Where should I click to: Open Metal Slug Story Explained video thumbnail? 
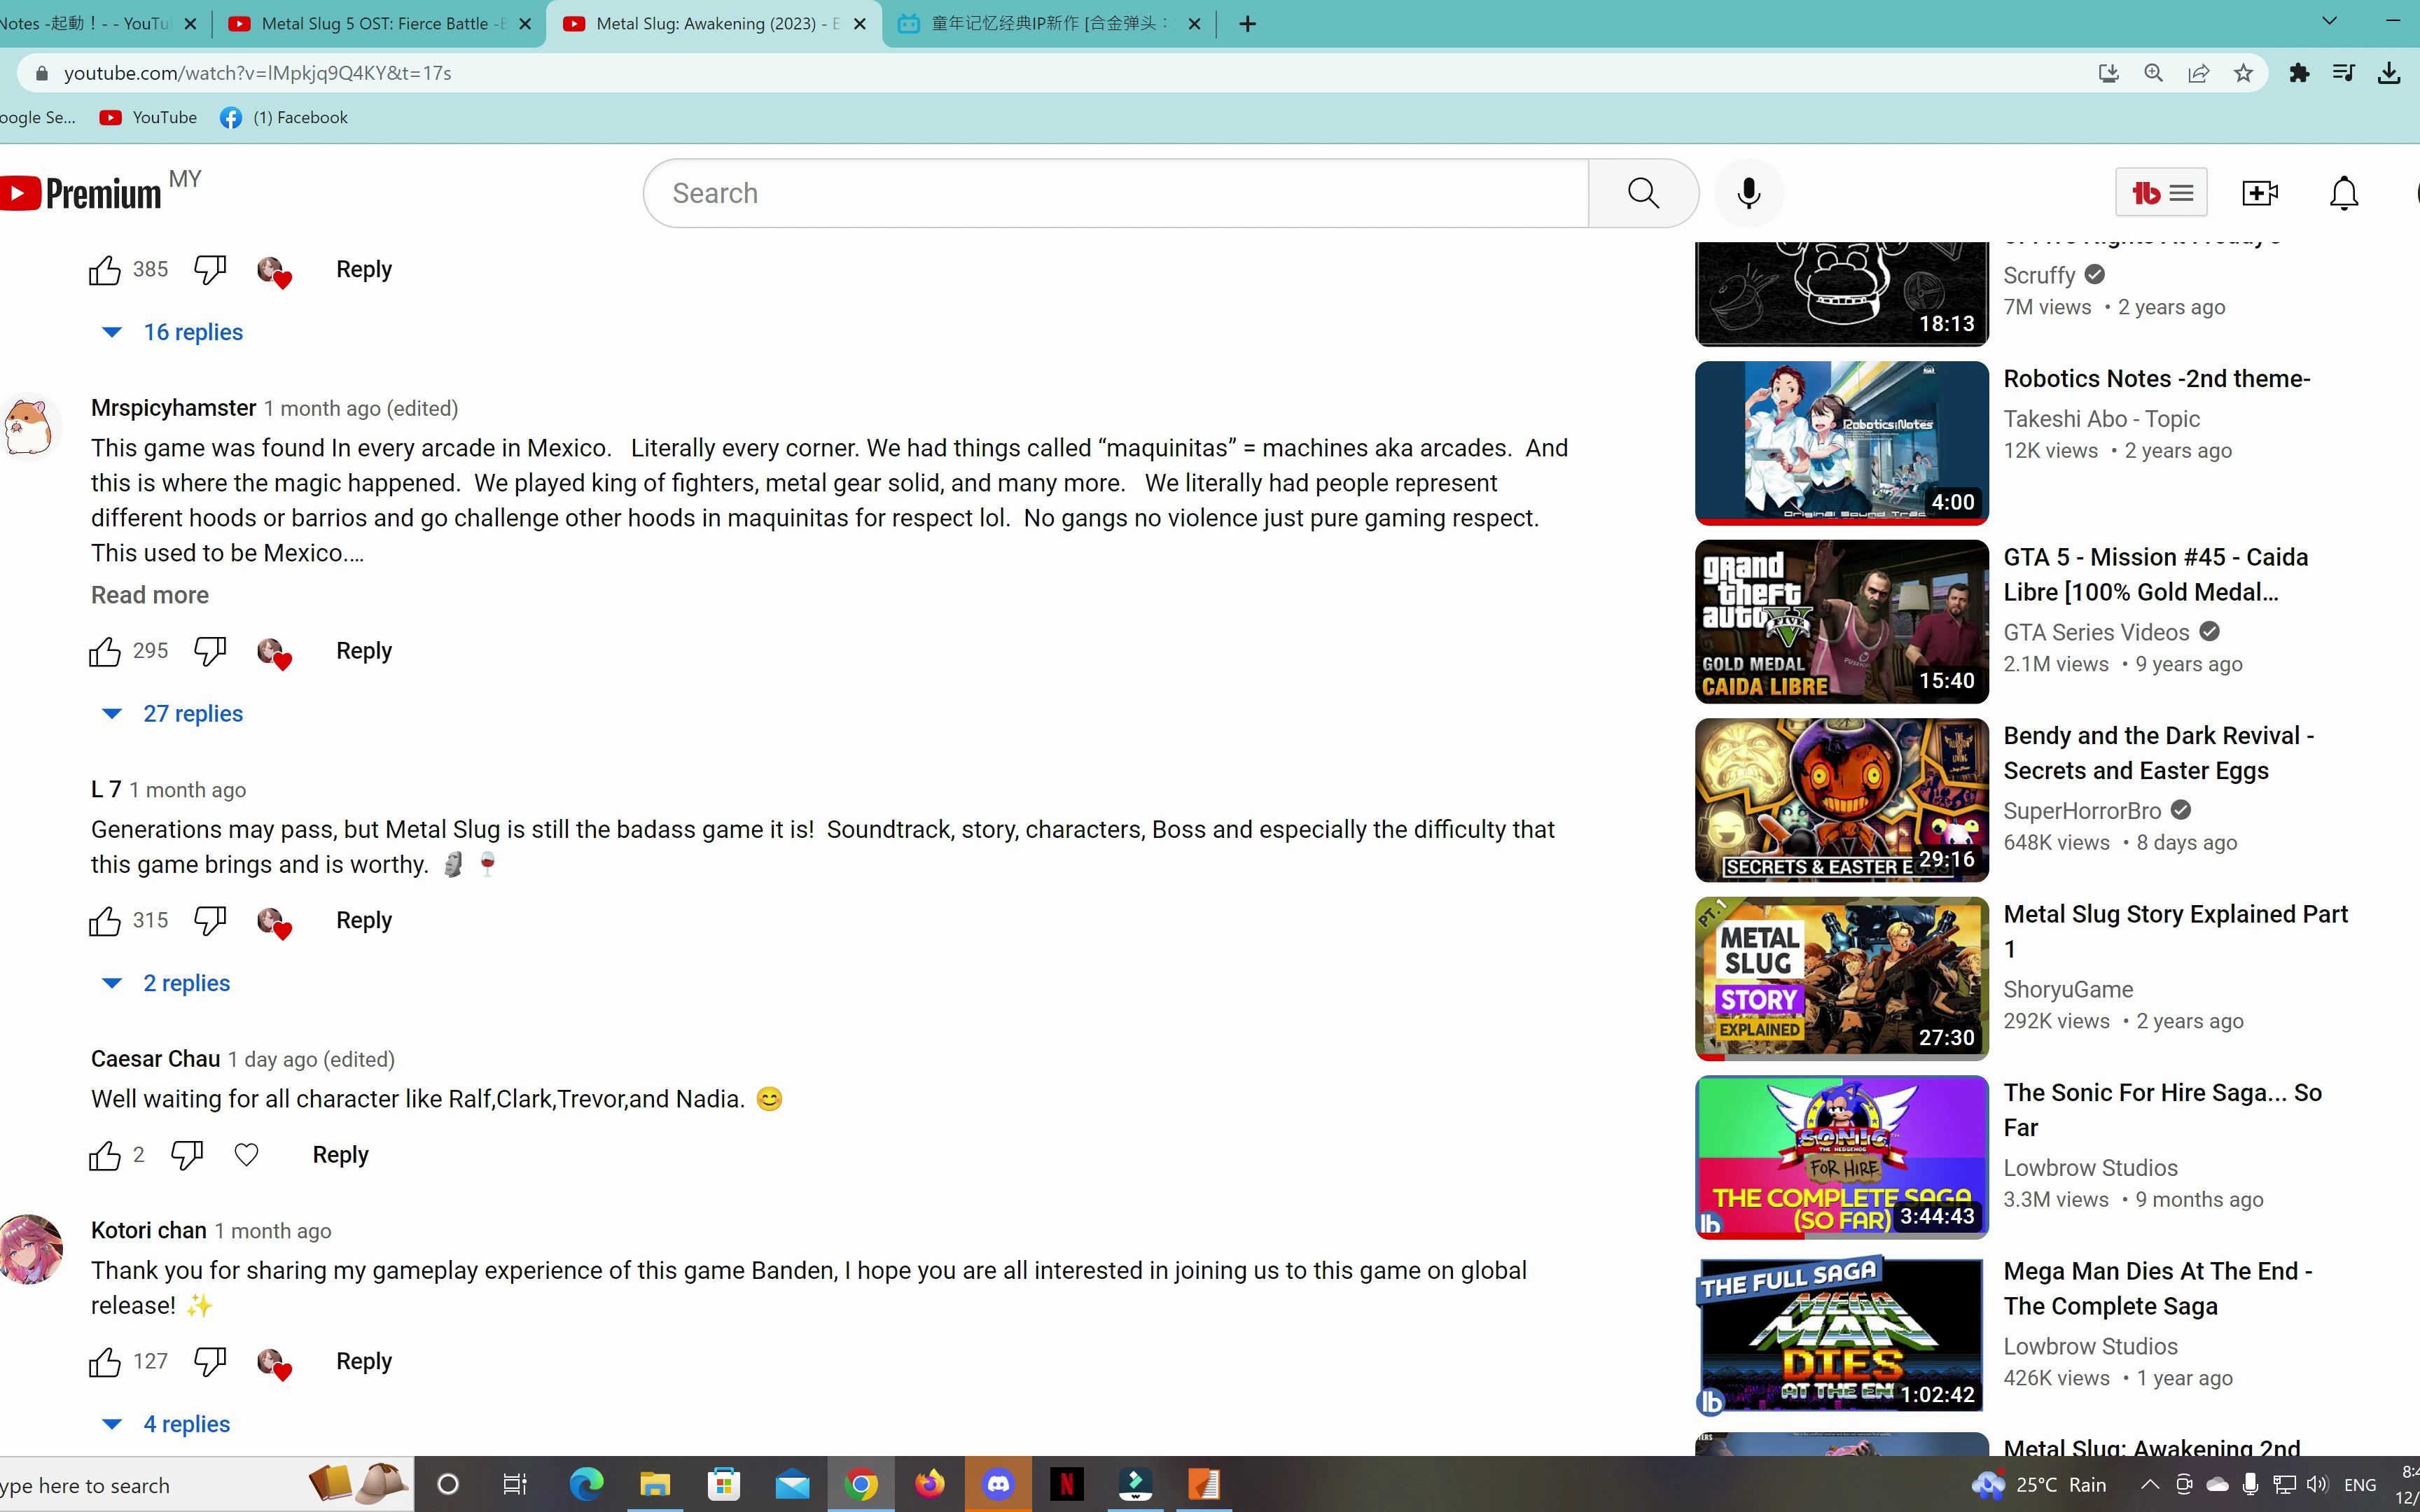coord(1841,978)
